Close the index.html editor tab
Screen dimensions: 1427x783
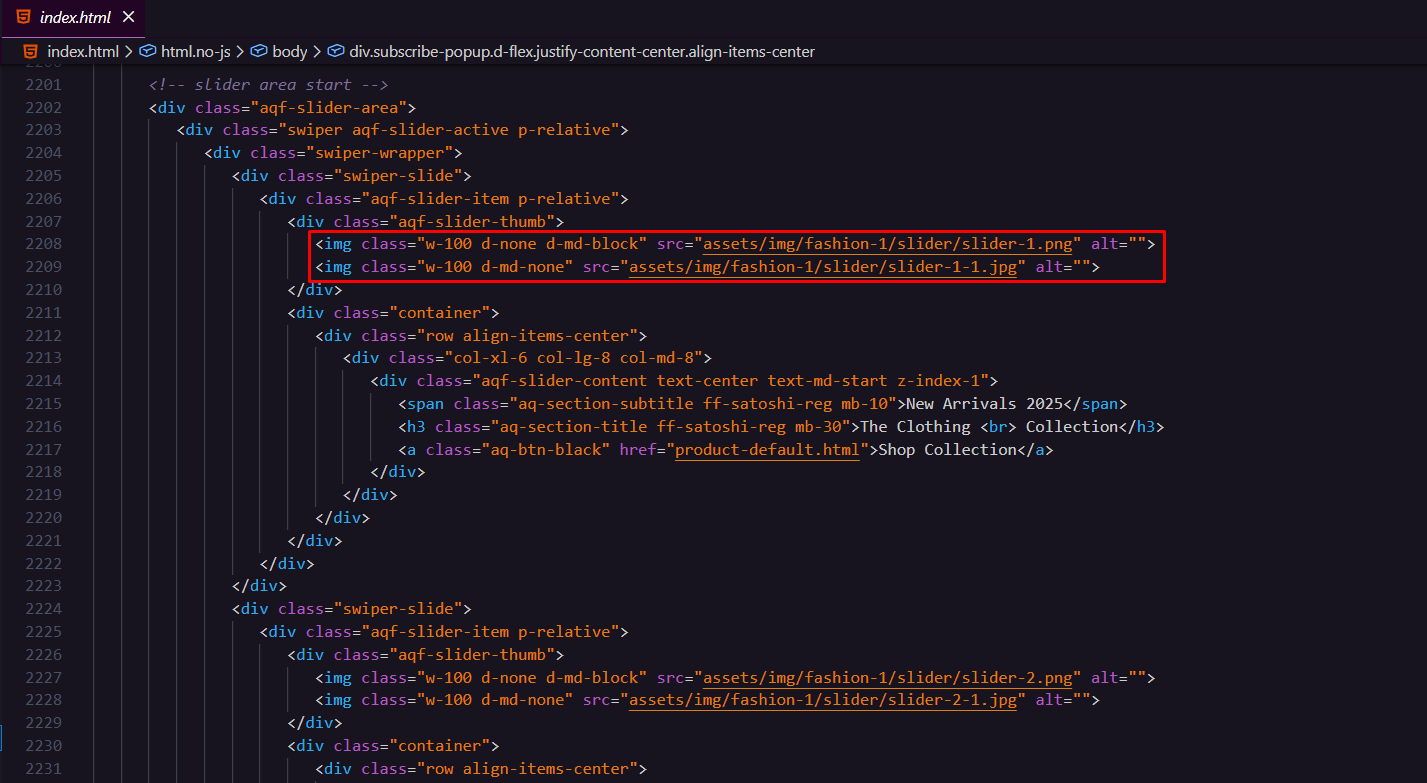pyautogui.click(x=129, y=18)
